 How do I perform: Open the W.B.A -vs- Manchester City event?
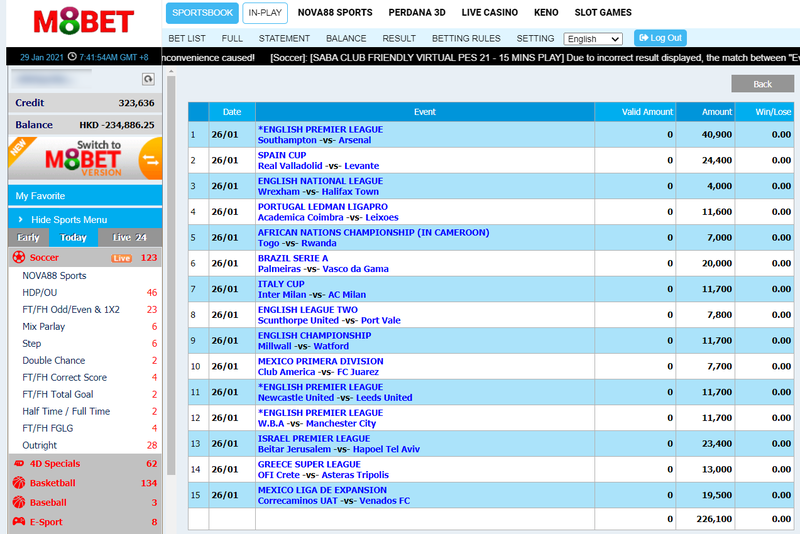pyautogui.click(x=317, y=423)
